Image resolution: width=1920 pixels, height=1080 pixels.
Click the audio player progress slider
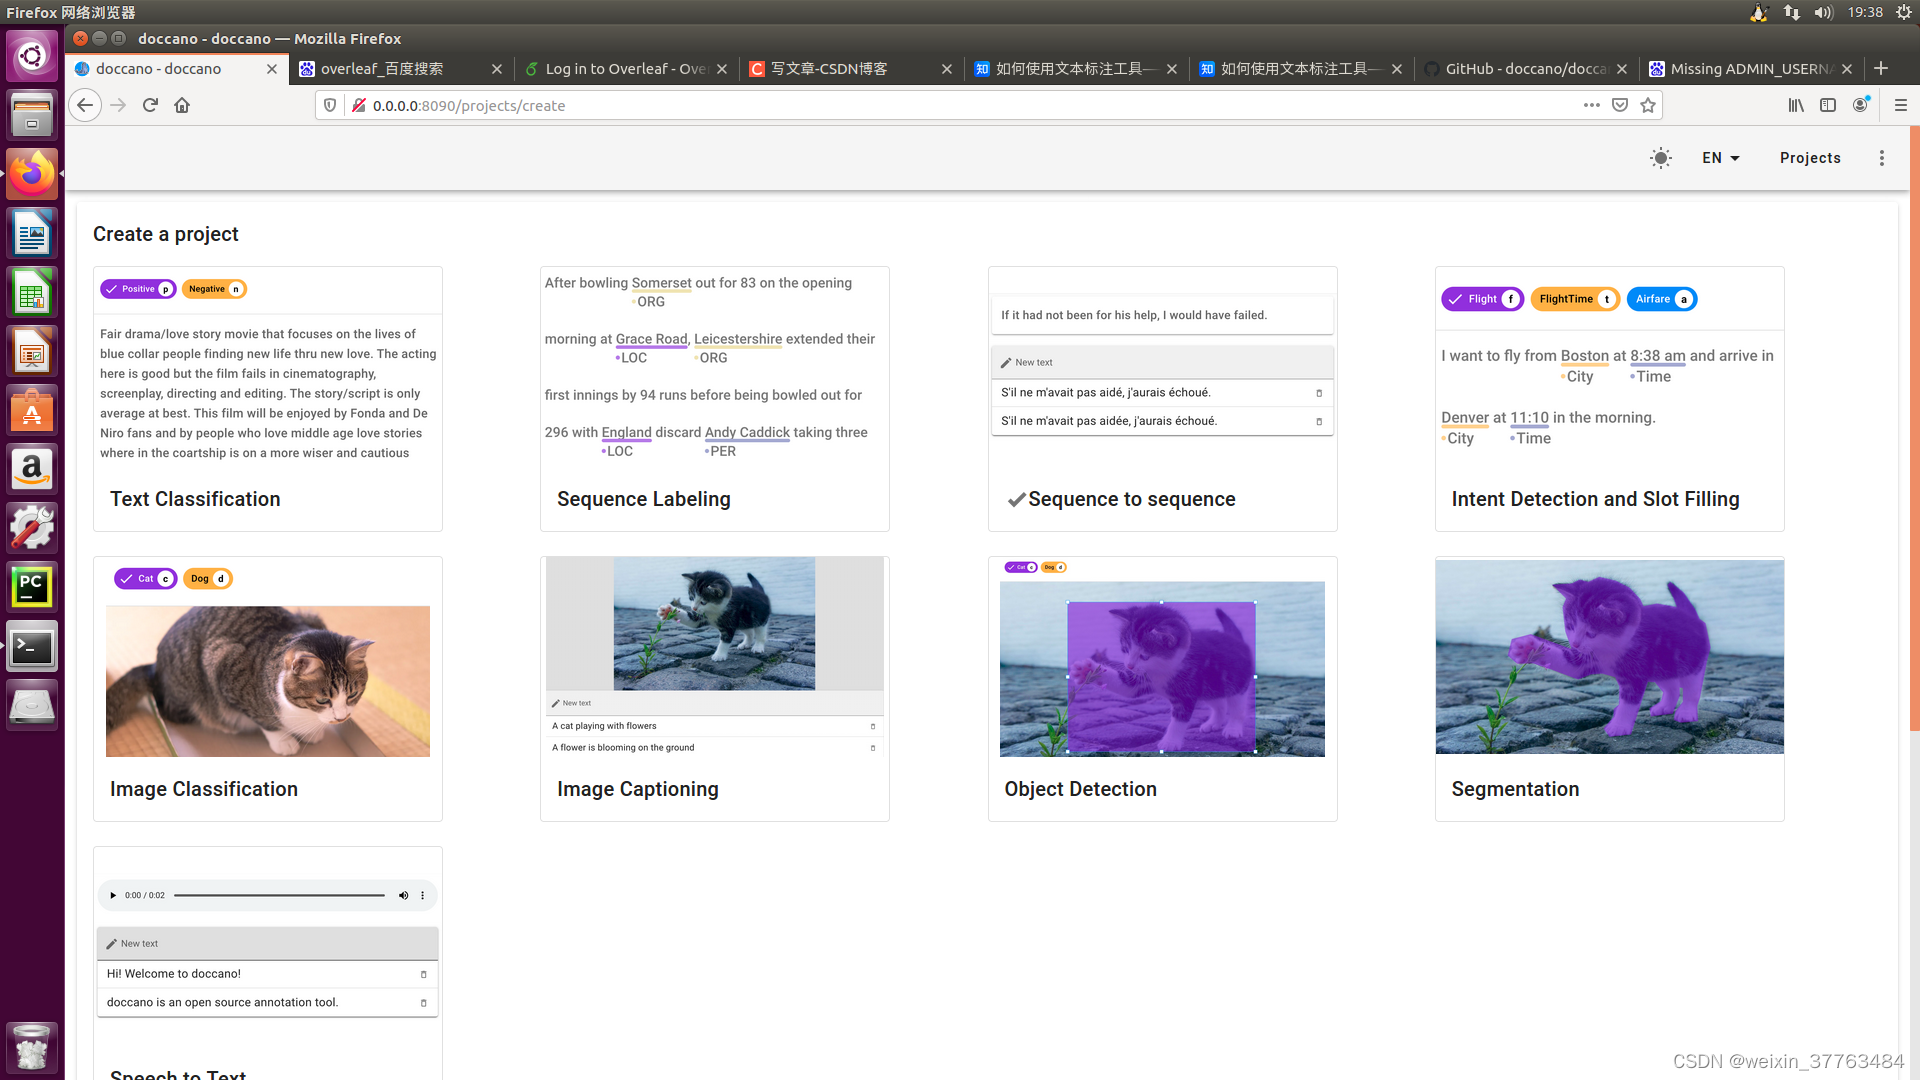(x=279, y=895)
